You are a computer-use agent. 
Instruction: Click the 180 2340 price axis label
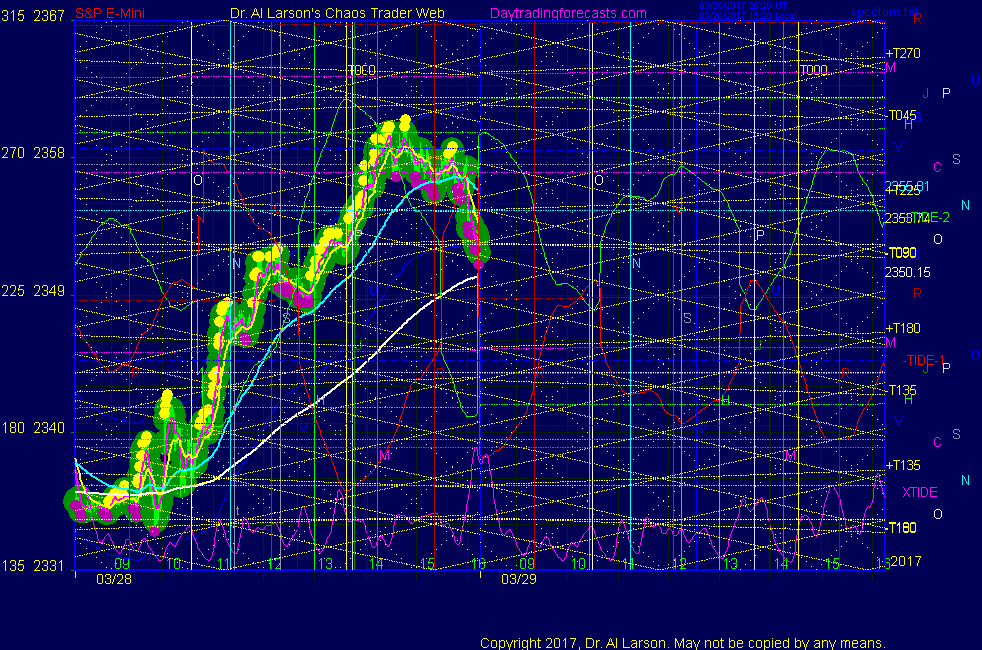pos(33,428)
